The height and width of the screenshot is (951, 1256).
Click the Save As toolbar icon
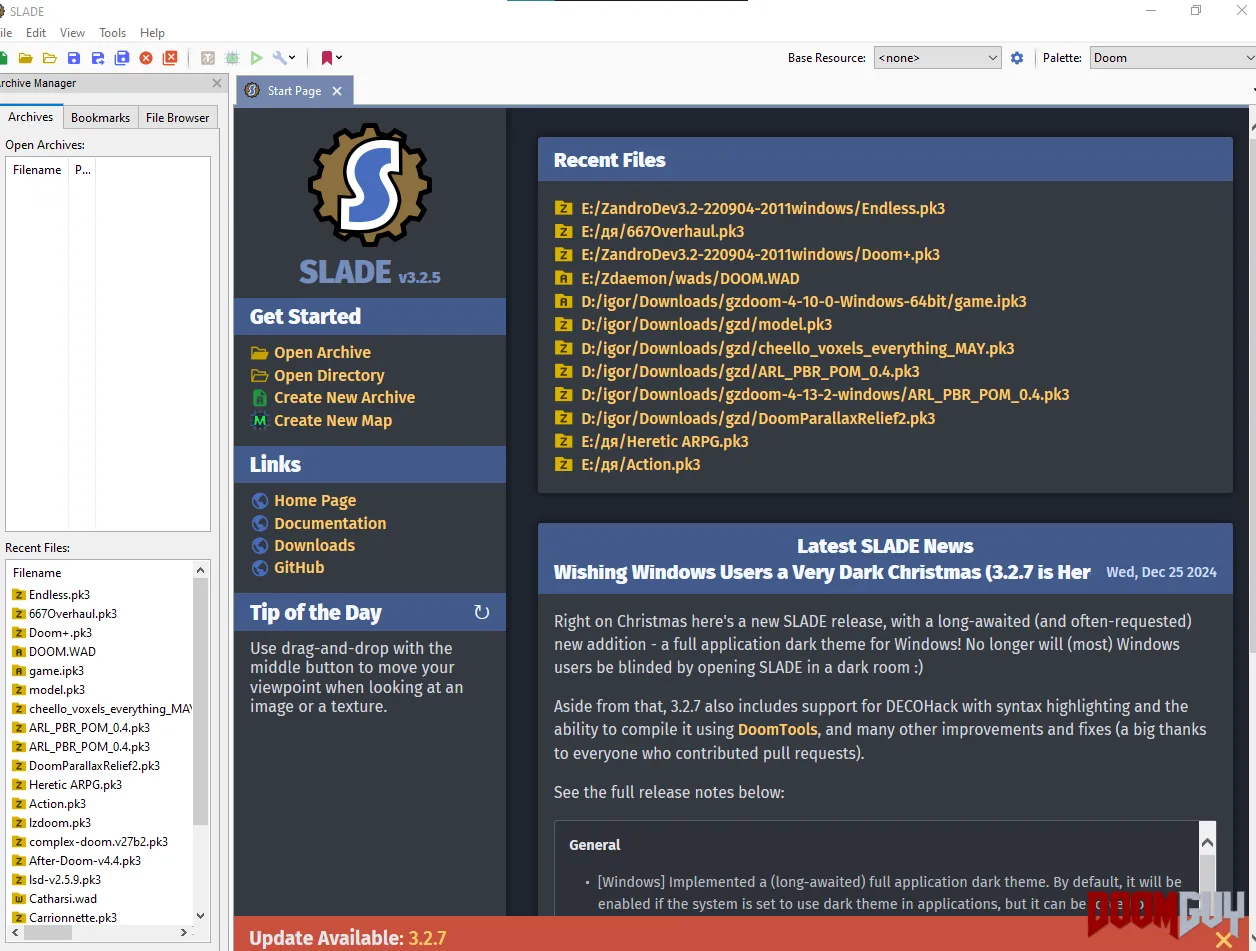[98, 58]
